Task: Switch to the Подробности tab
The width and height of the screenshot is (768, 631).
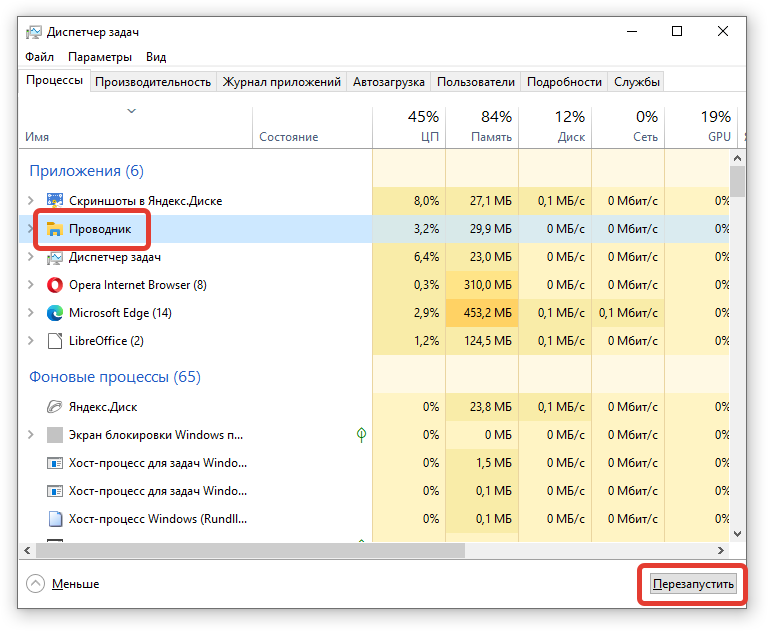Action: 564,82
